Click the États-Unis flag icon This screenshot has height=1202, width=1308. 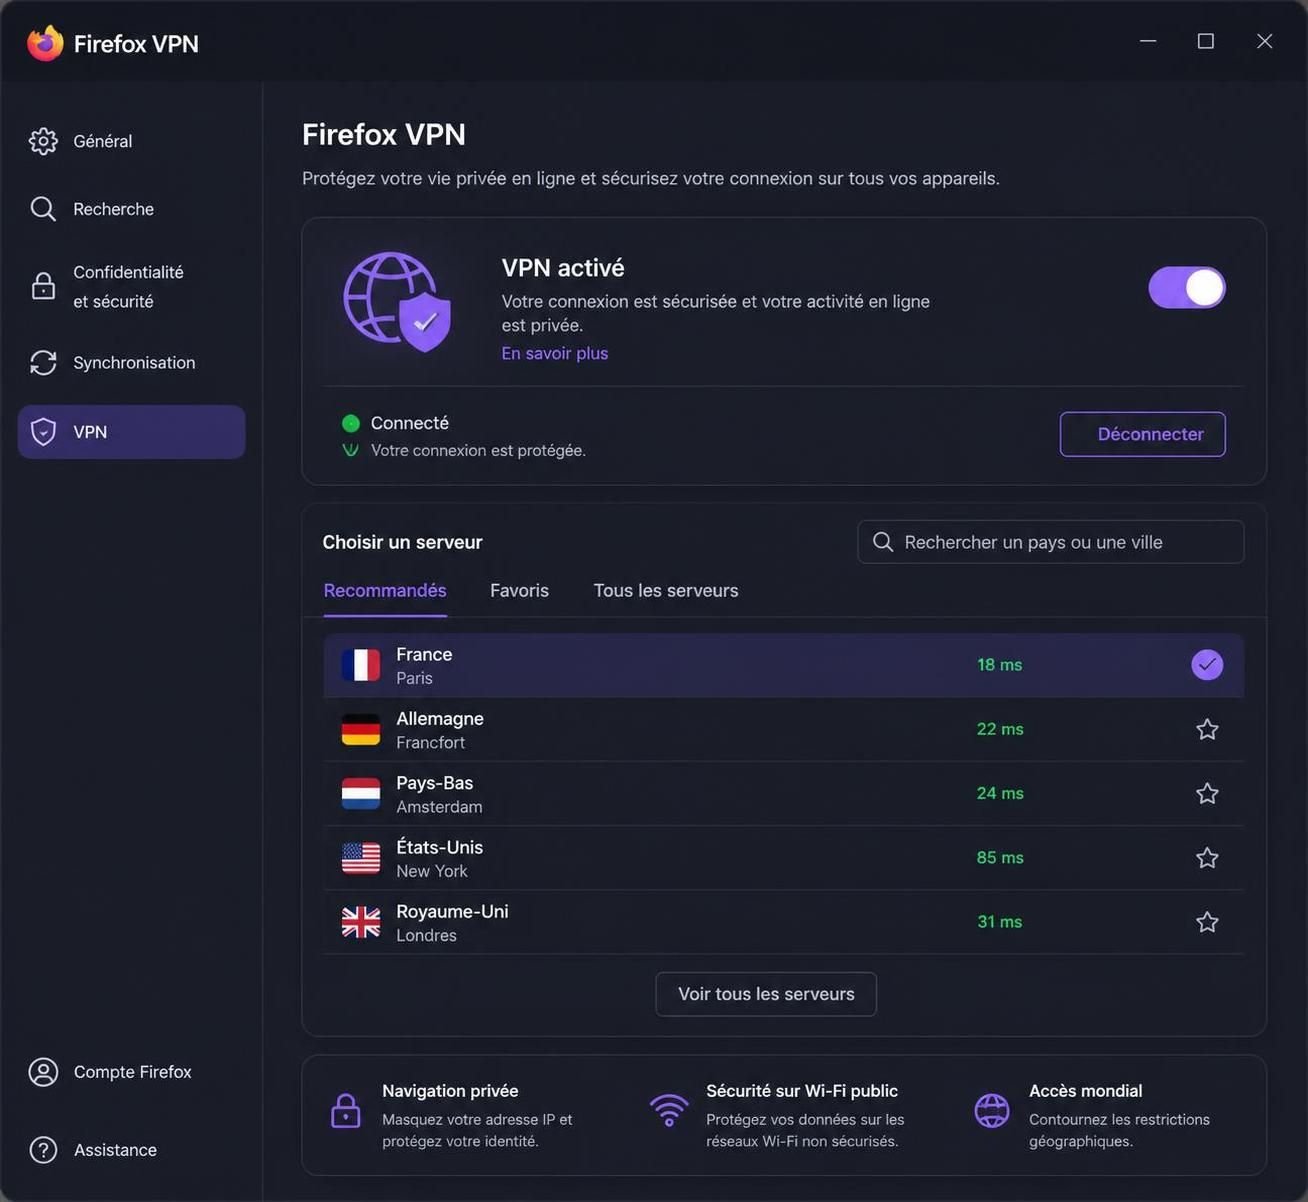click(361, 858)
